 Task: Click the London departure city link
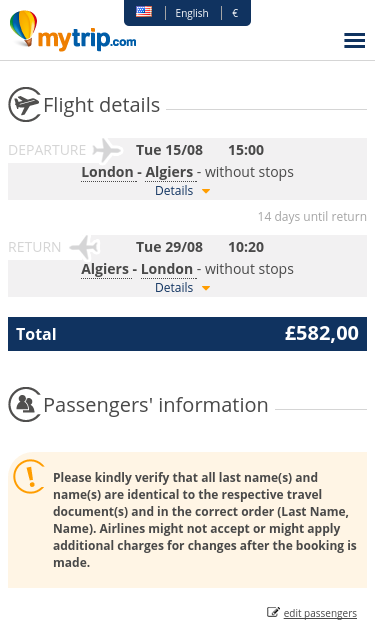(x=107, y=172)
